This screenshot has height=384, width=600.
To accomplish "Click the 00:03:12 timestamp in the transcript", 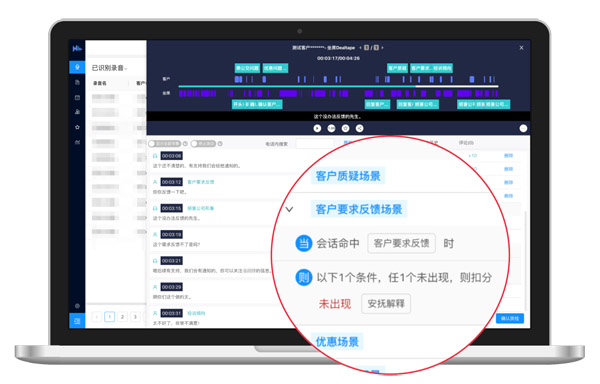I will tap(171, 182).
